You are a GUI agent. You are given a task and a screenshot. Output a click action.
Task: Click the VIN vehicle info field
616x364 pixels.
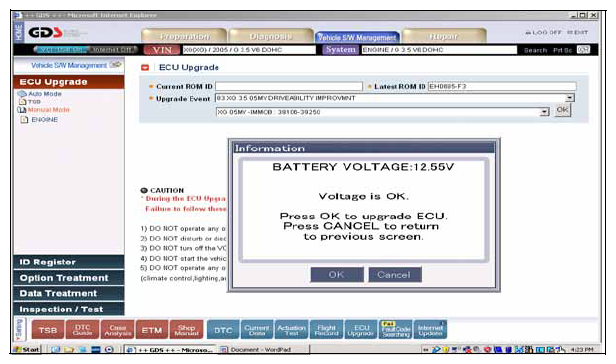[249, 50]
